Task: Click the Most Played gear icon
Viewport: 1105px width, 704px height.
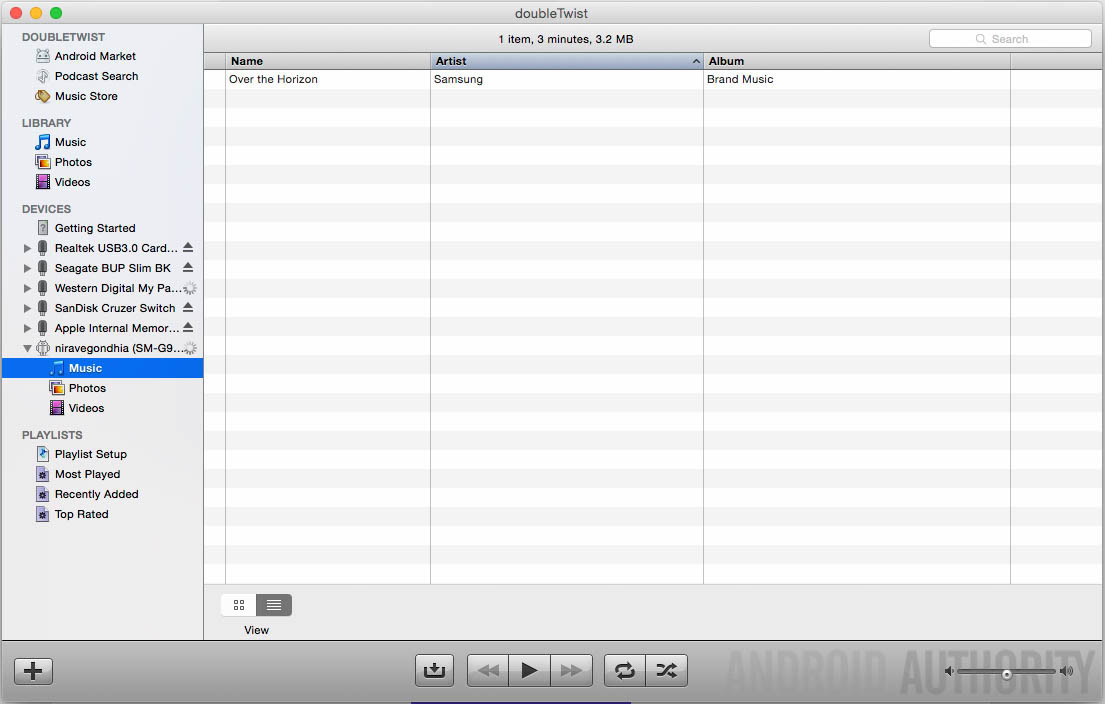Action: (43, 474)
